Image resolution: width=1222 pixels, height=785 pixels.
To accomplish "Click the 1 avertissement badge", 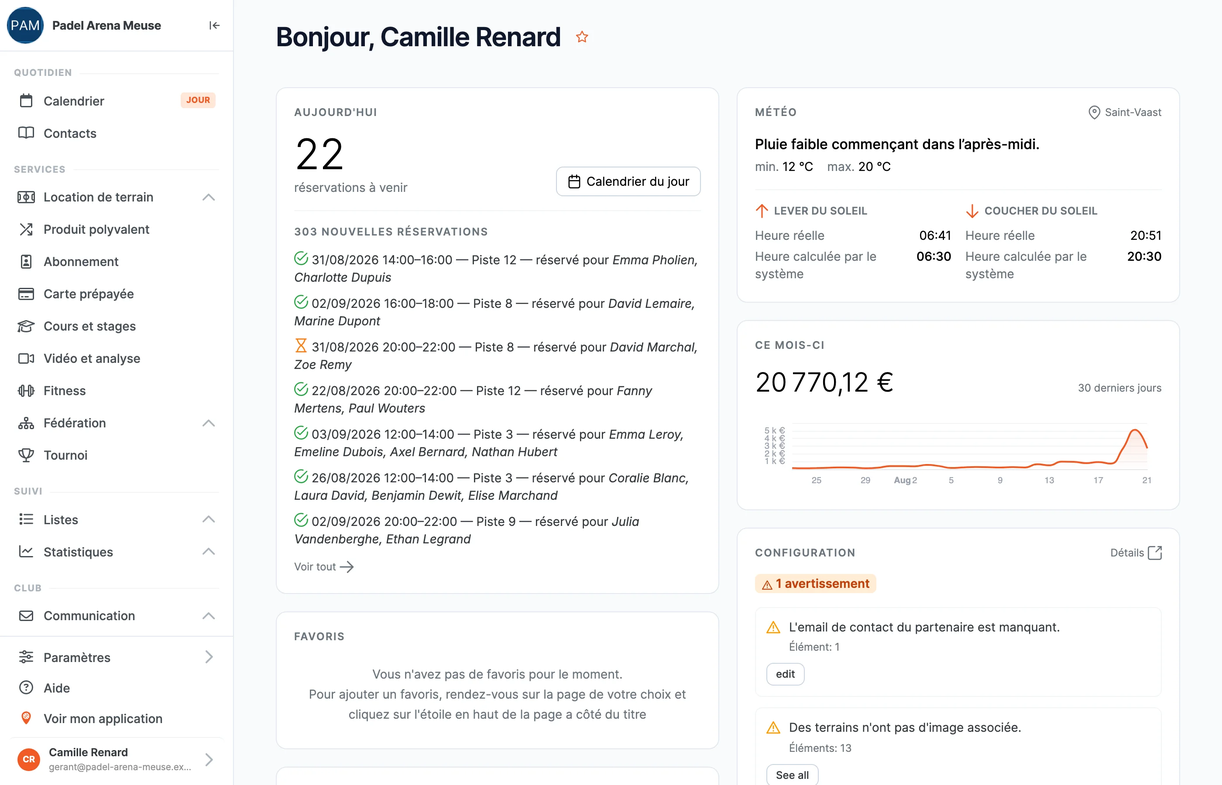I will [x=815, y=584].
